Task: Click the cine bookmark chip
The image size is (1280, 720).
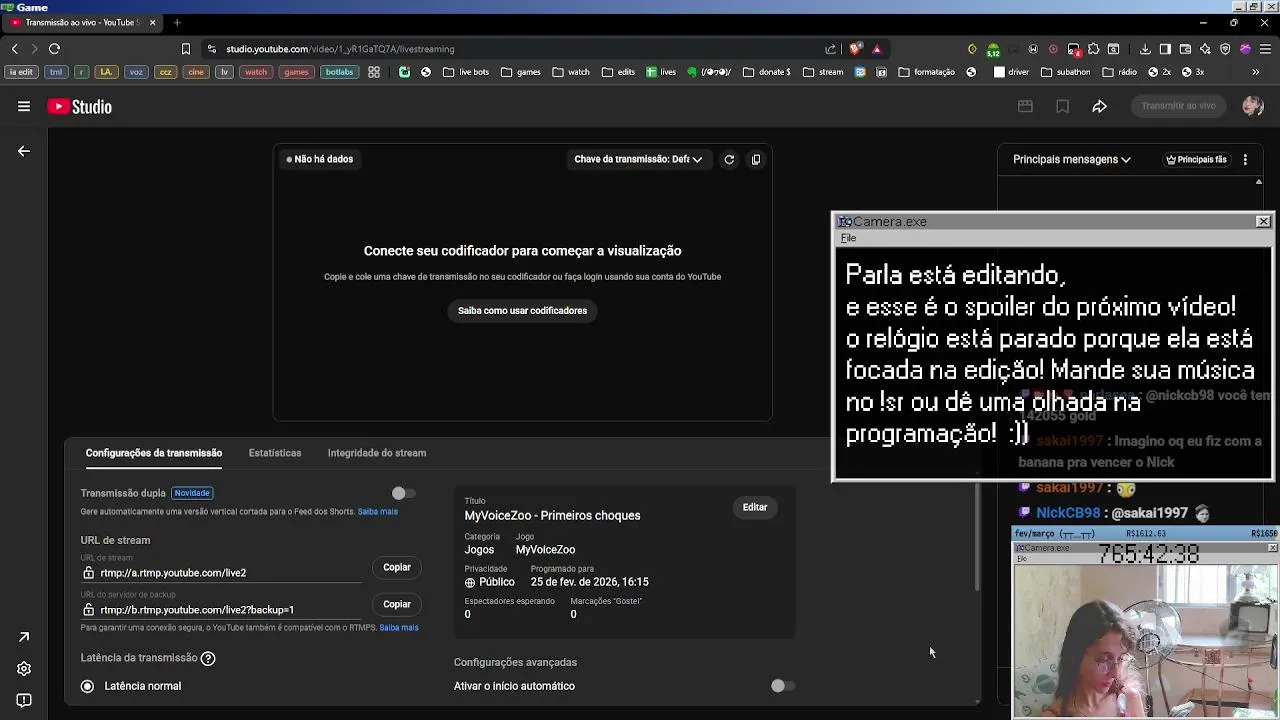Action: coord(196,72)
